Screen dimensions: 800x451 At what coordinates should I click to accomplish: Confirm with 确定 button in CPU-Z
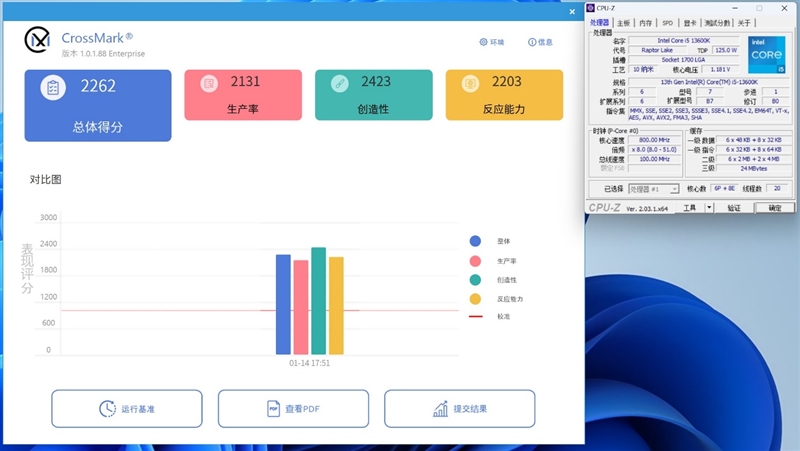774,208
